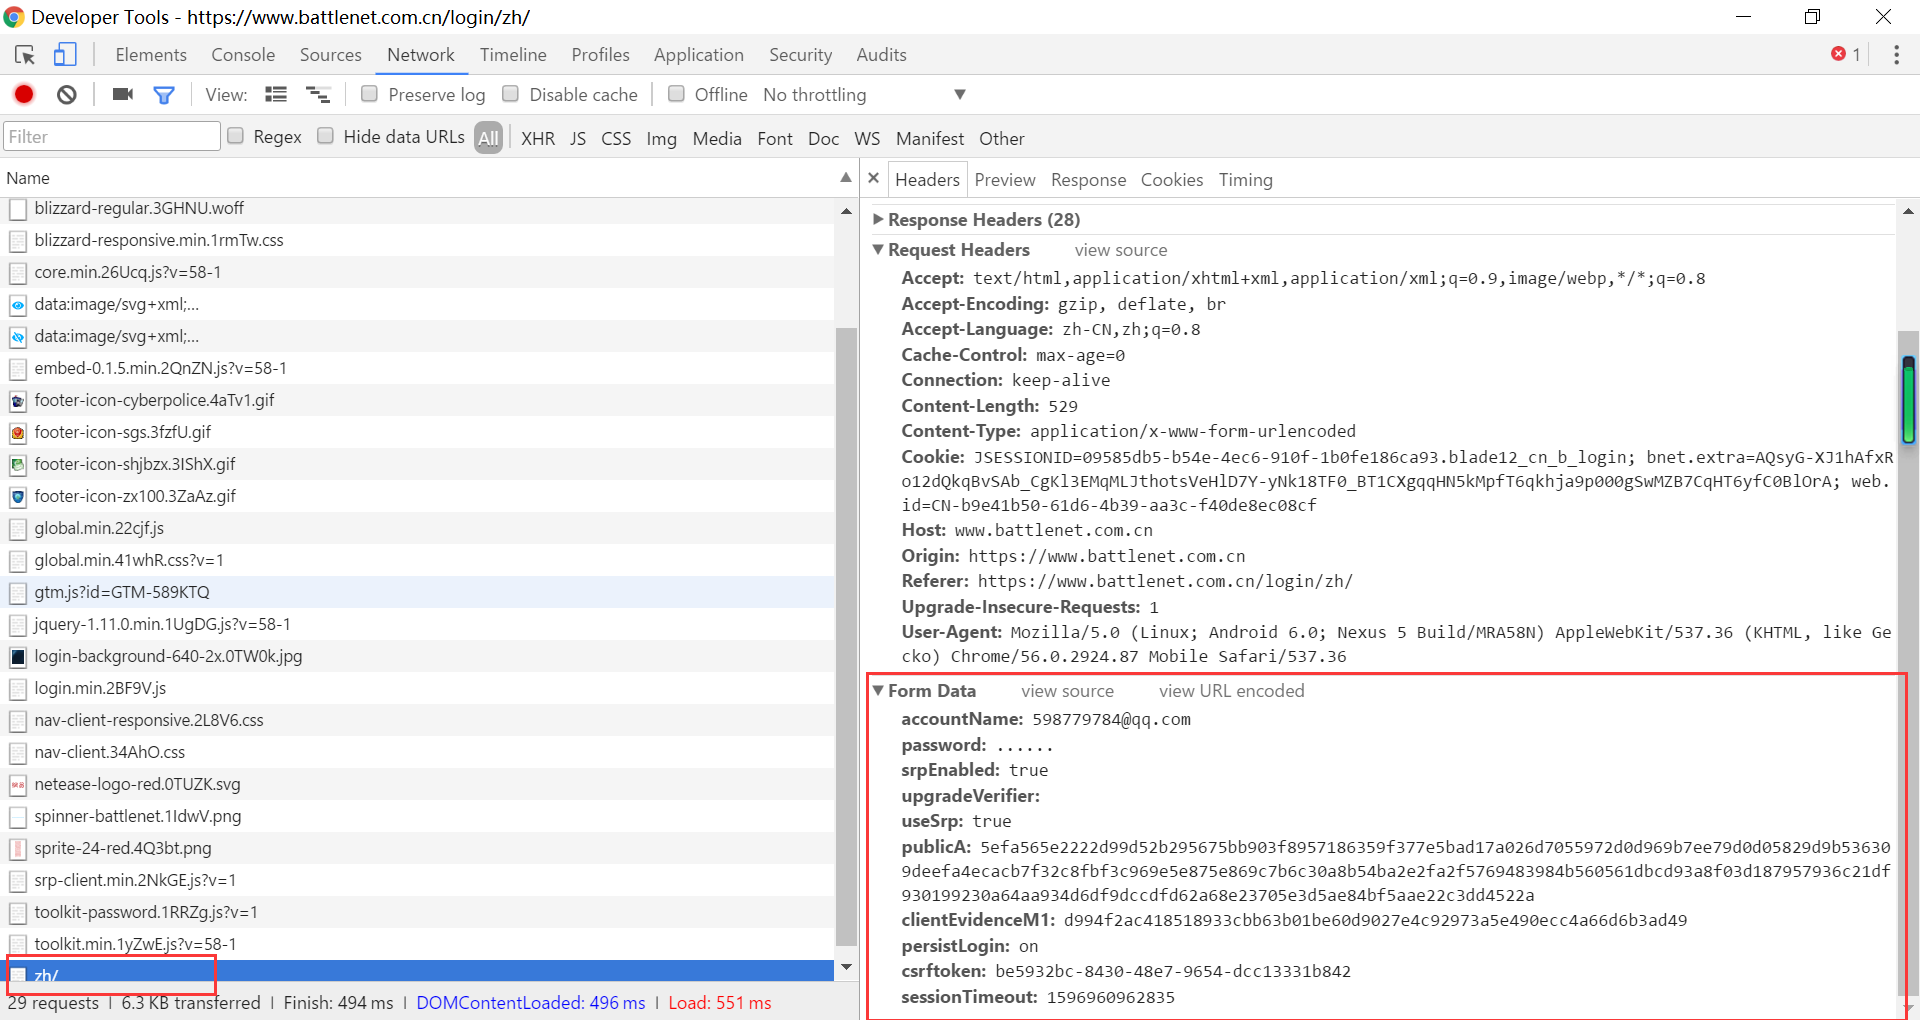Click view URL encoded link
1920x1020 pixels.
(1231, 691)
